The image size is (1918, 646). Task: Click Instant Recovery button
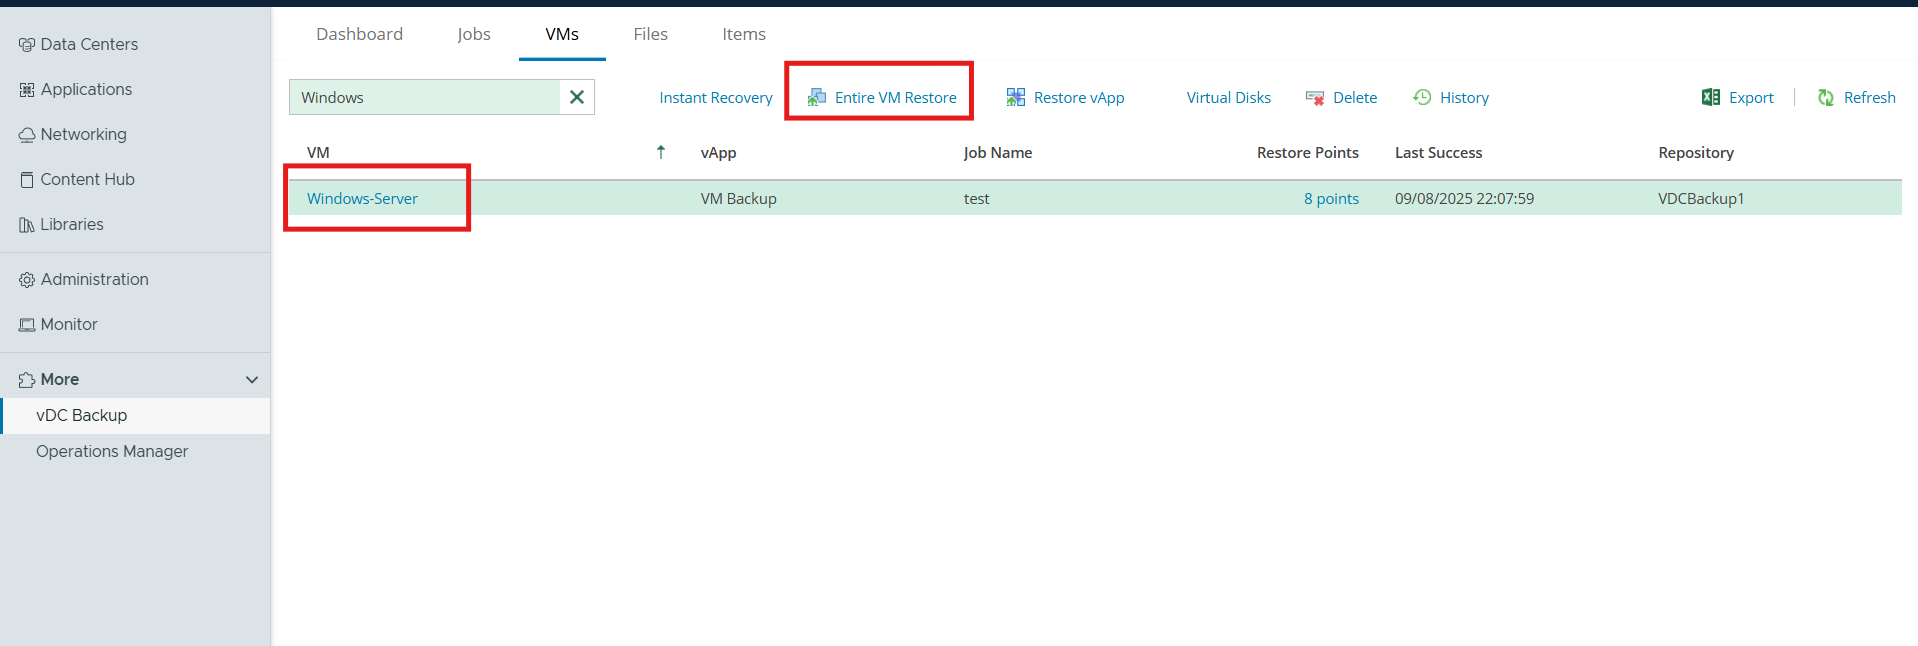tap(716, 98)
